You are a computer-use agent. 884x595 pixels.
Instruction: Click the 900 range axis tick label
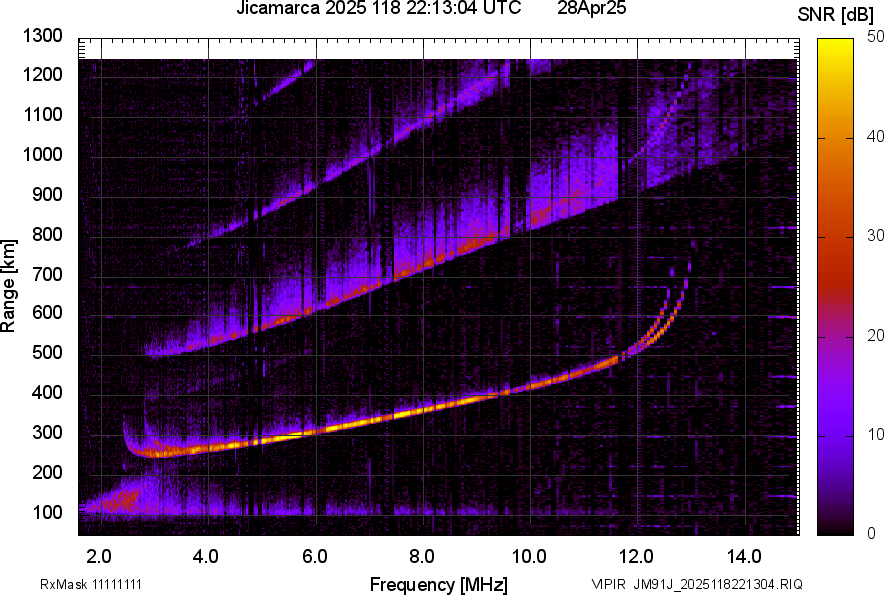tap(47, 194)
